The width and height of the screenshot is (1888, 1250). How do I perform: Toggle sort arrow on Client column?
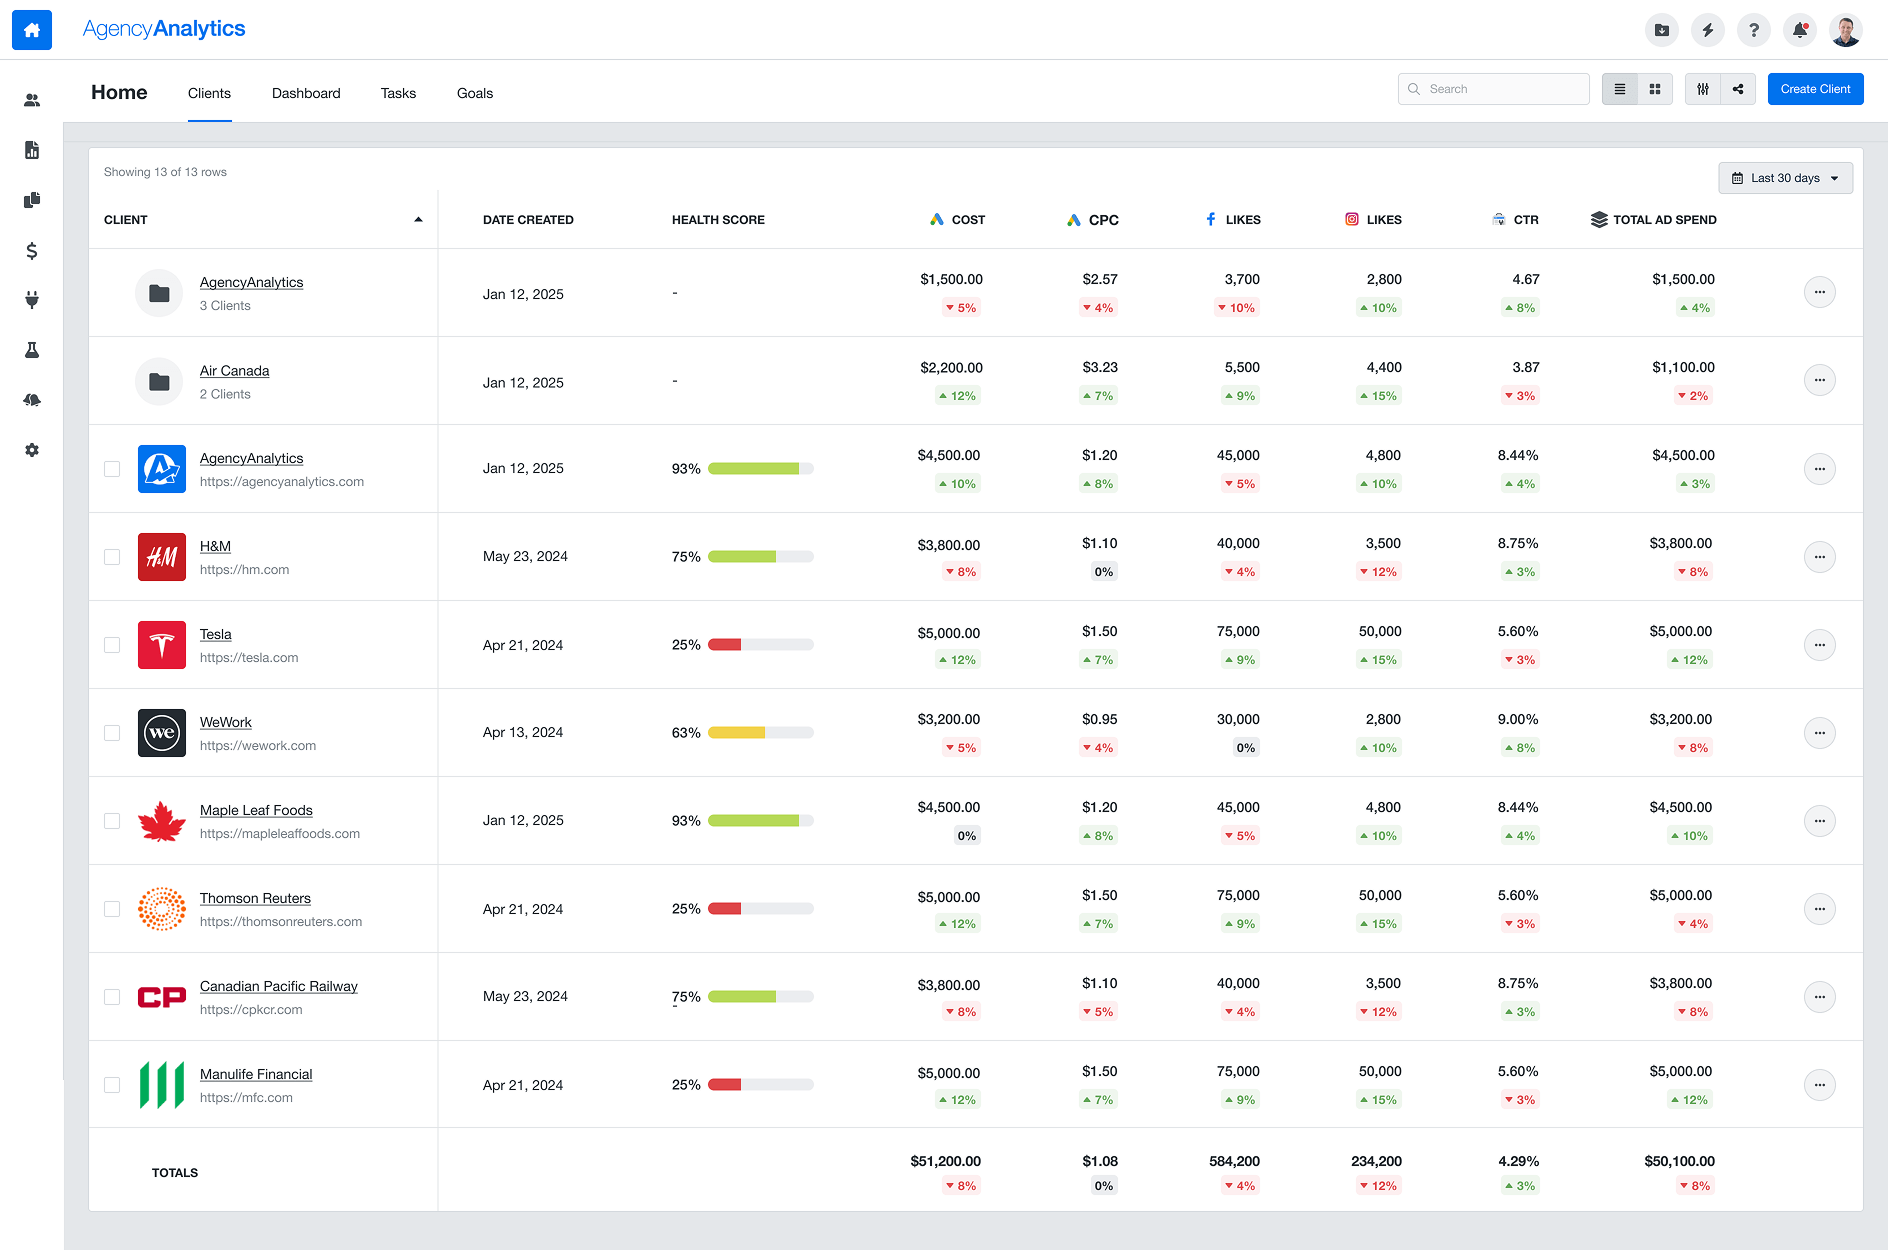(x=418, y=220)
